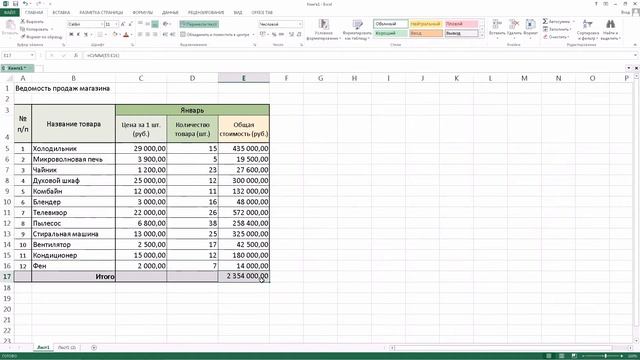Click the Paste (Вставить) clipboard button

[x=10, y=28]
